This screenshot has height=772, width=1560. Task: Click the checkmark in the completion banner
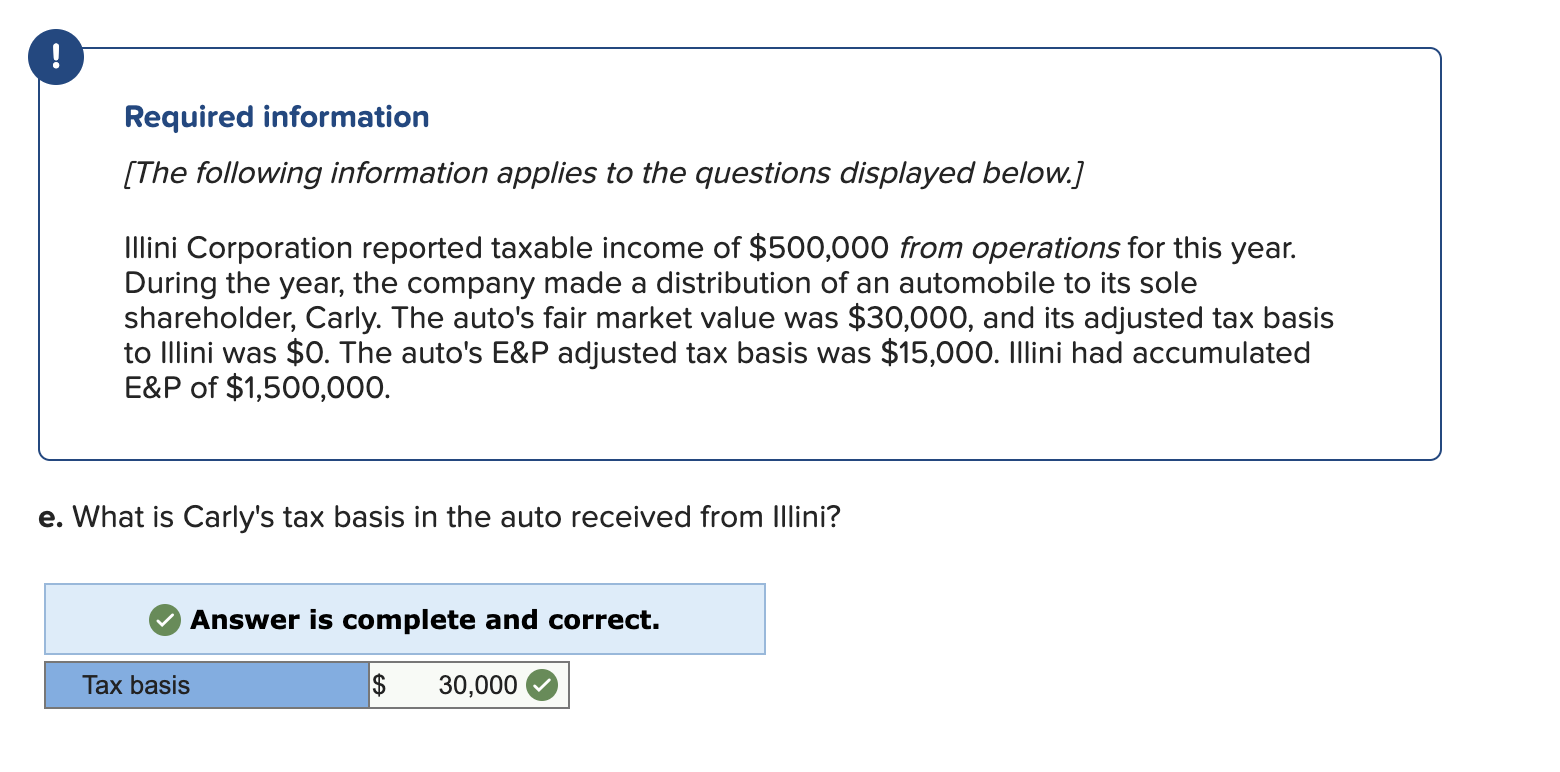(164, 620)
